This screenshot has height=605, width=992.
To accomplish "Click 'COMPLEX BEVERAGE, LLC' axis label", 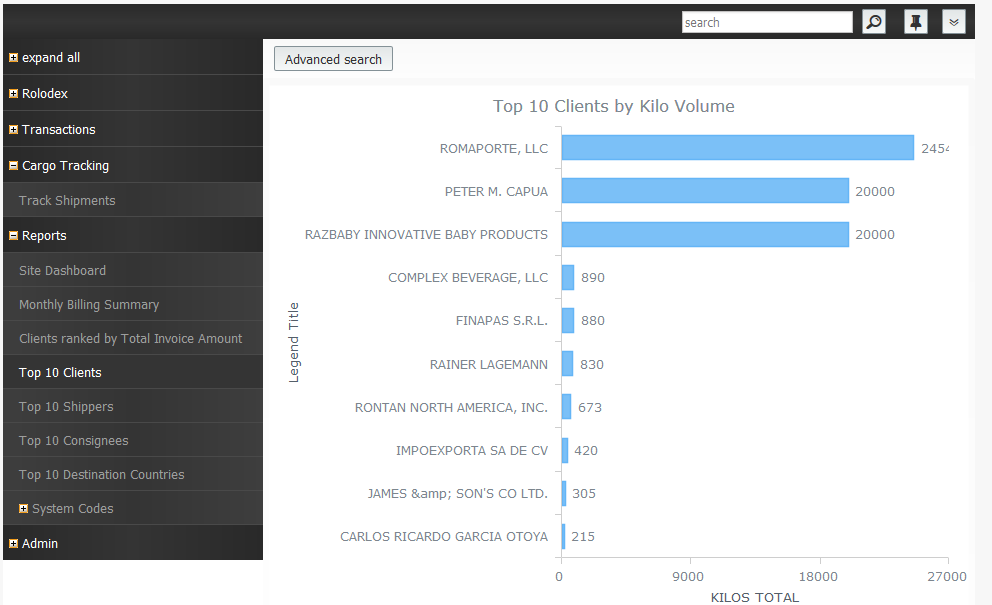I will pos(468,278).
